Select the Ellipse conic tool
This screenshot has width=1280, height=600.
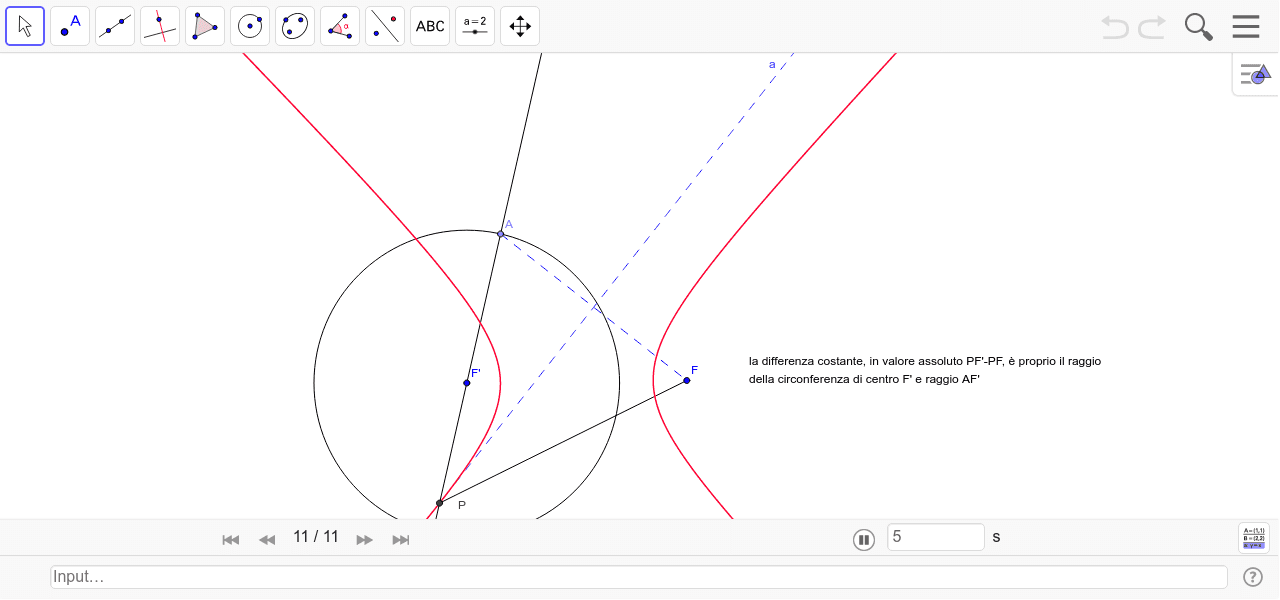pyautogui.click(x=295, y=26)
